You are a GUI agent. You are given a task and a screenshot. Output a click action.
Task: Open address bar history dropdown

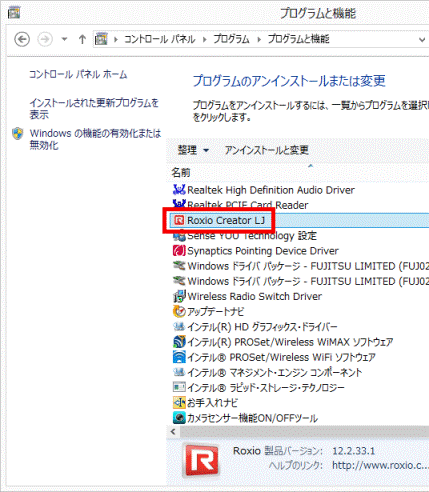point(422,40)
